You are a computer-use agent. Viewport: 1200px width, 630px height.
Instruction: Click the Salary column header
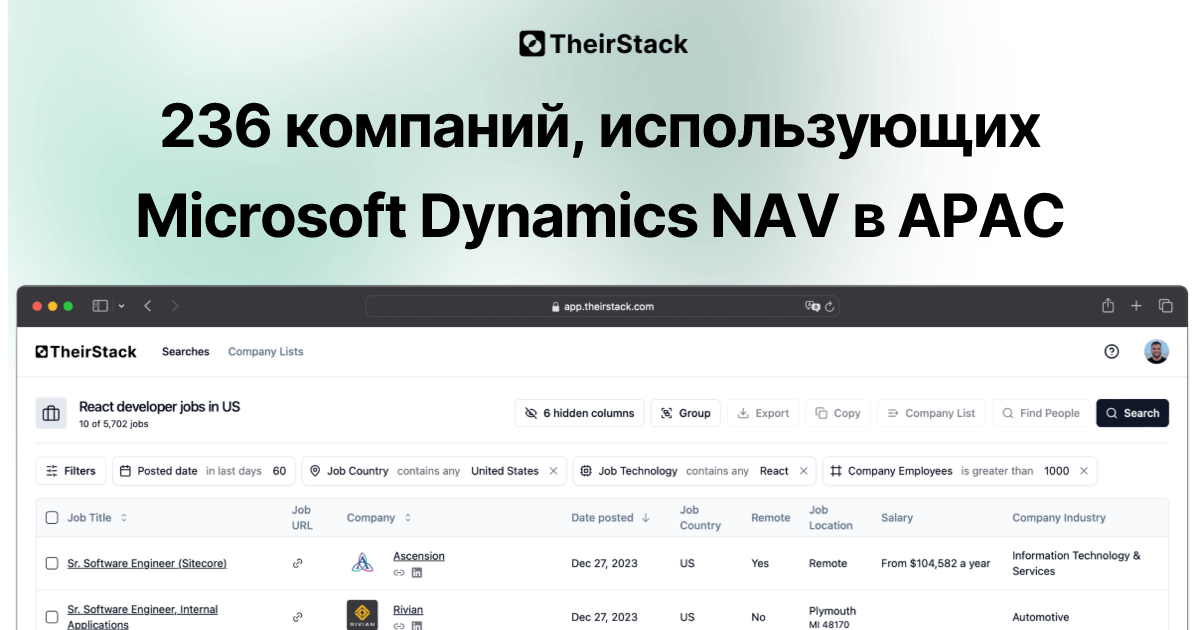coord(896,518)
